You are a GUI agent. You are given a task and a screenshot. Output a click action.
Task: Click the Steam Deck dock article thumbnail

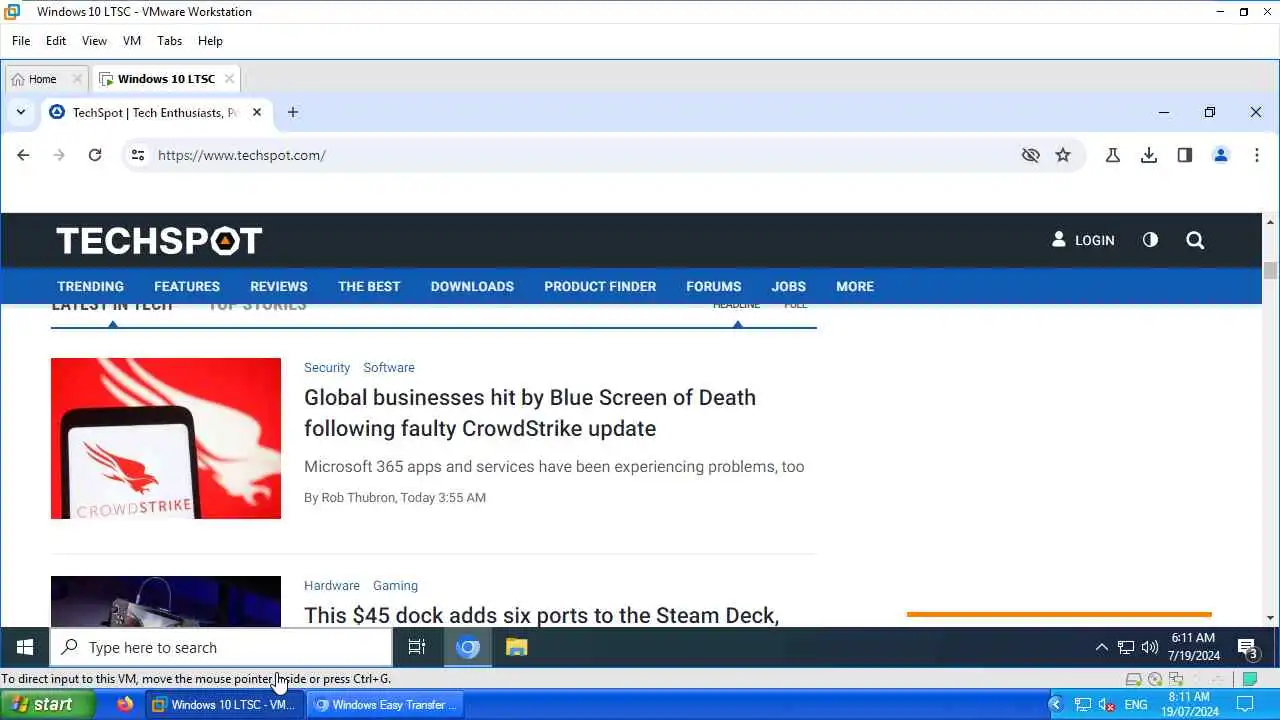[x=166, y=601]
